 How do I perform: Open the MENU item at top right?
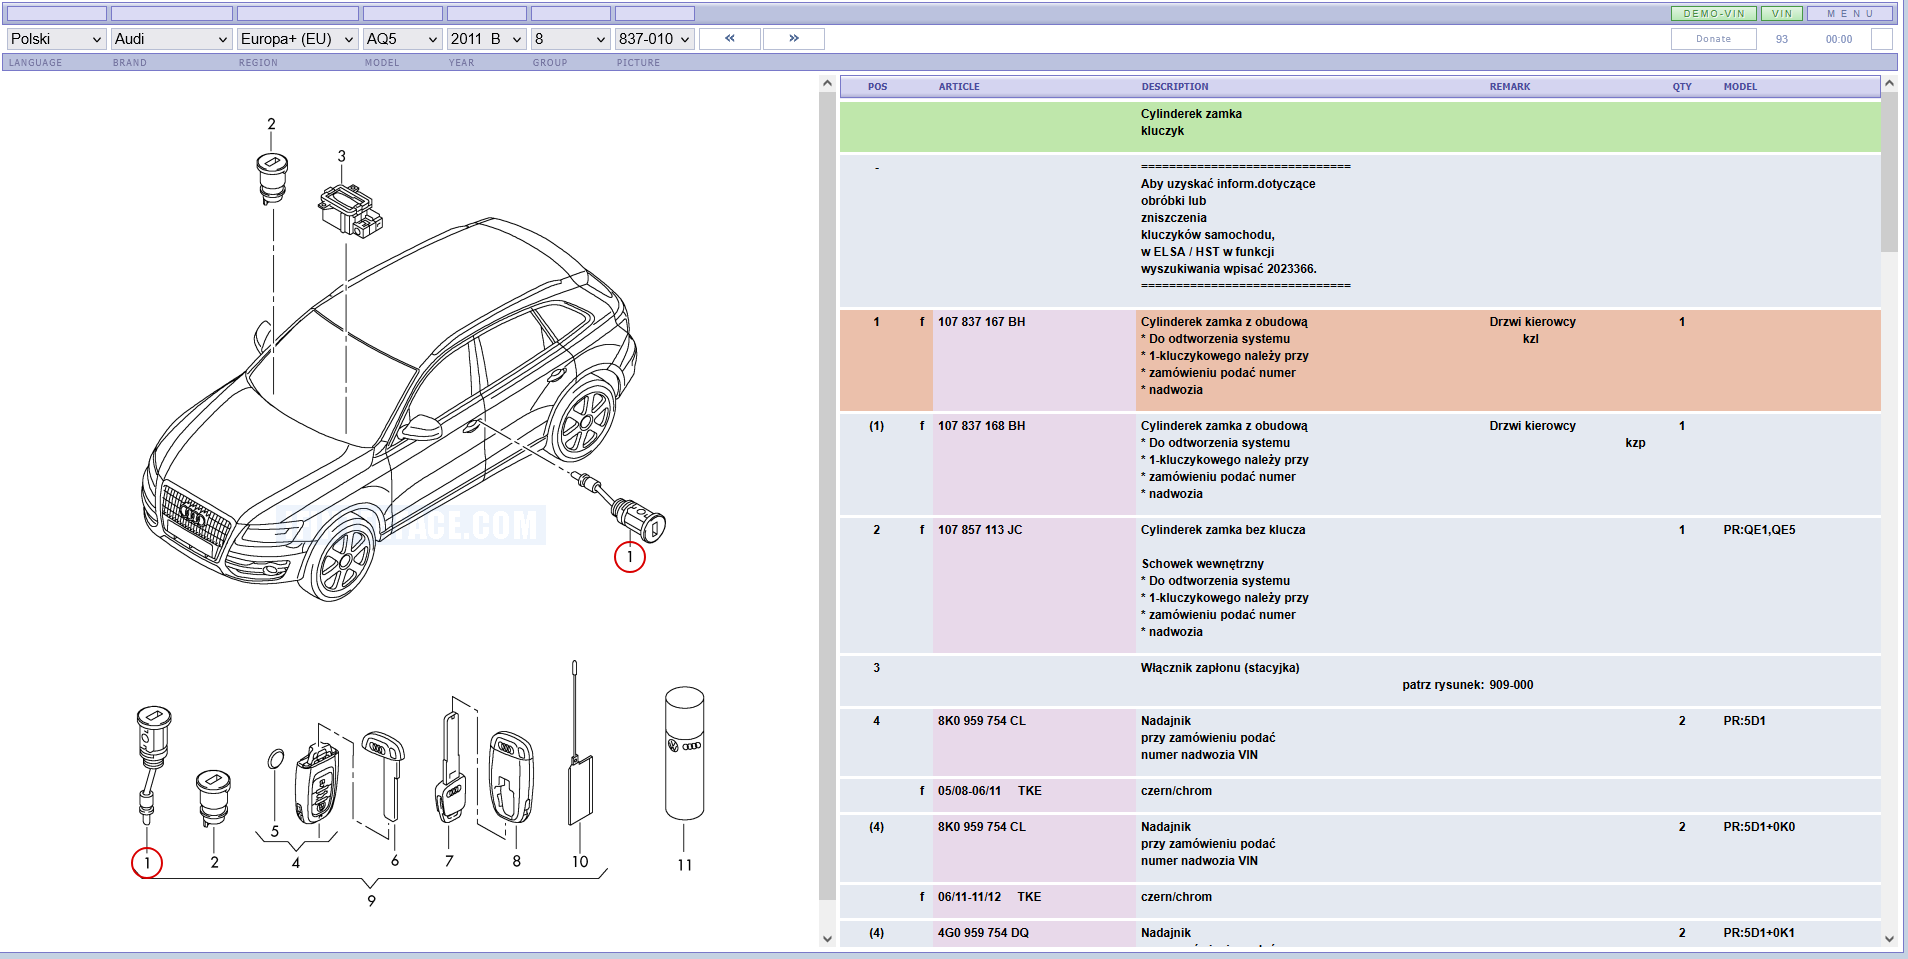click(x=1849, y=14)
